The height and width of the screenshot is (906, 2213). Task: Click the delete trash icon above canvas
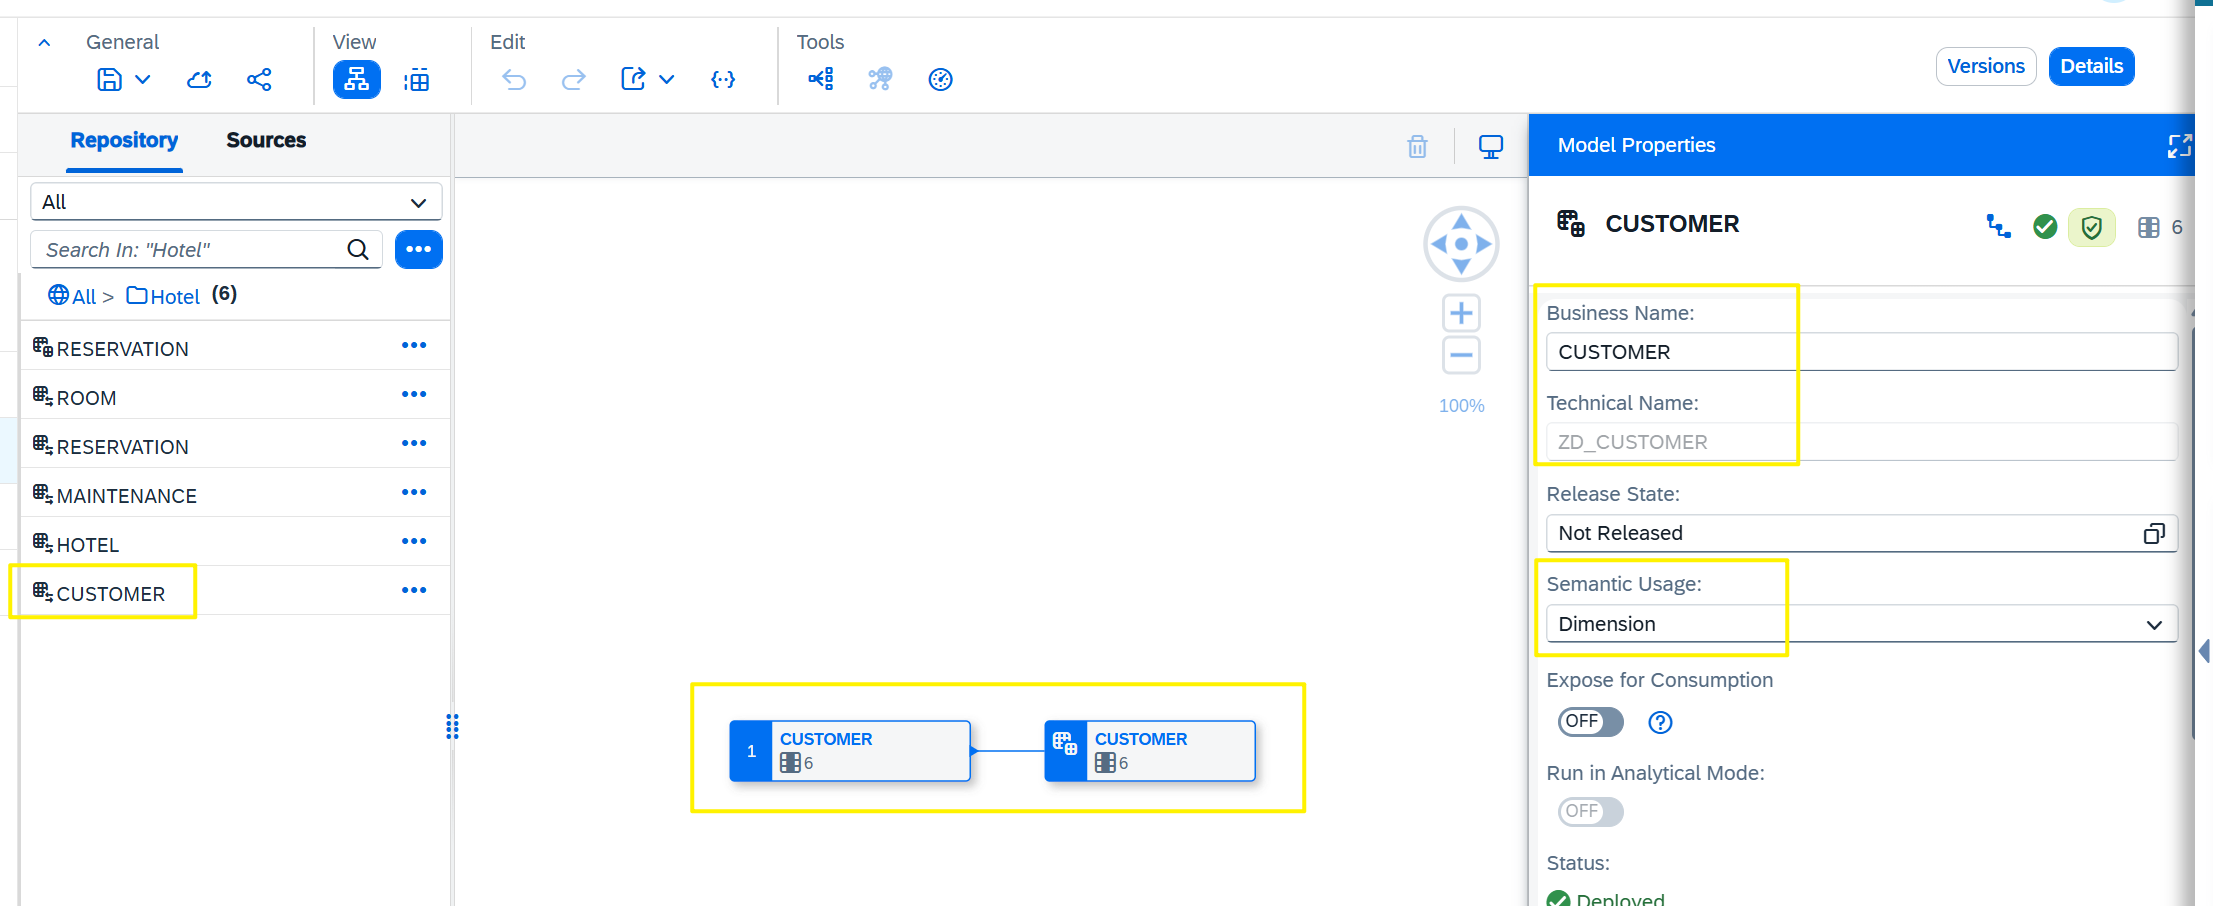(x=1417, y=147)
